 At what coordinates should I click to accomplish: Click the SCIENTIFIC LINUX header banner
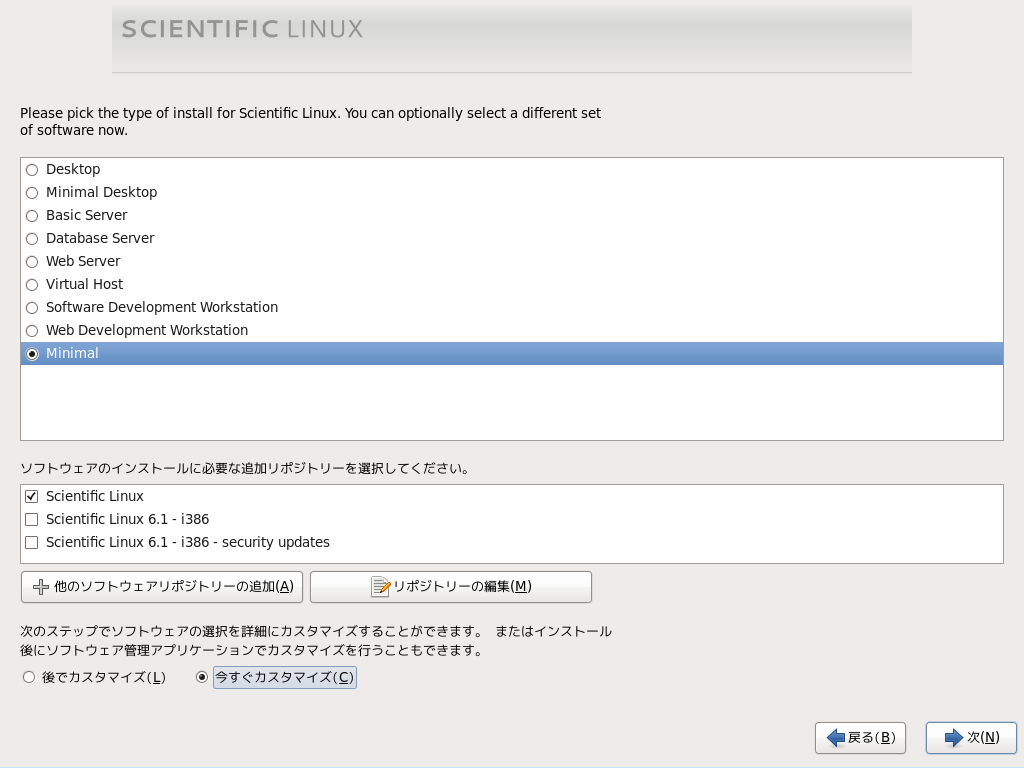[512, 39]
